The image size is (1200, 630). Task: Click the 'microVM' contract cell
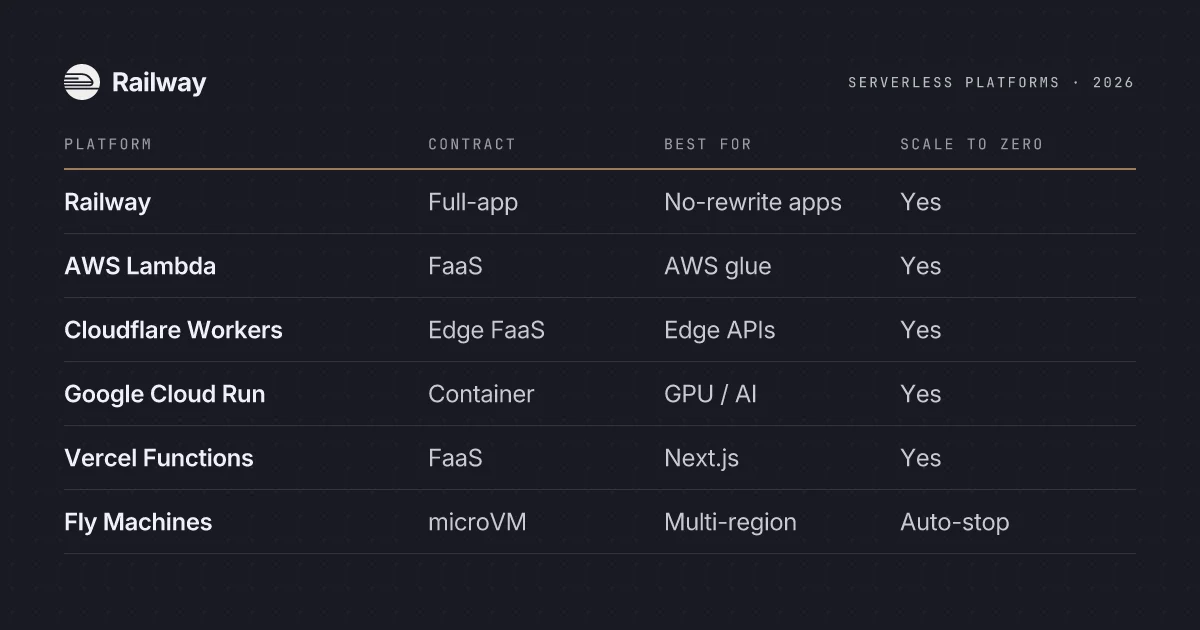tap(477, 522)
